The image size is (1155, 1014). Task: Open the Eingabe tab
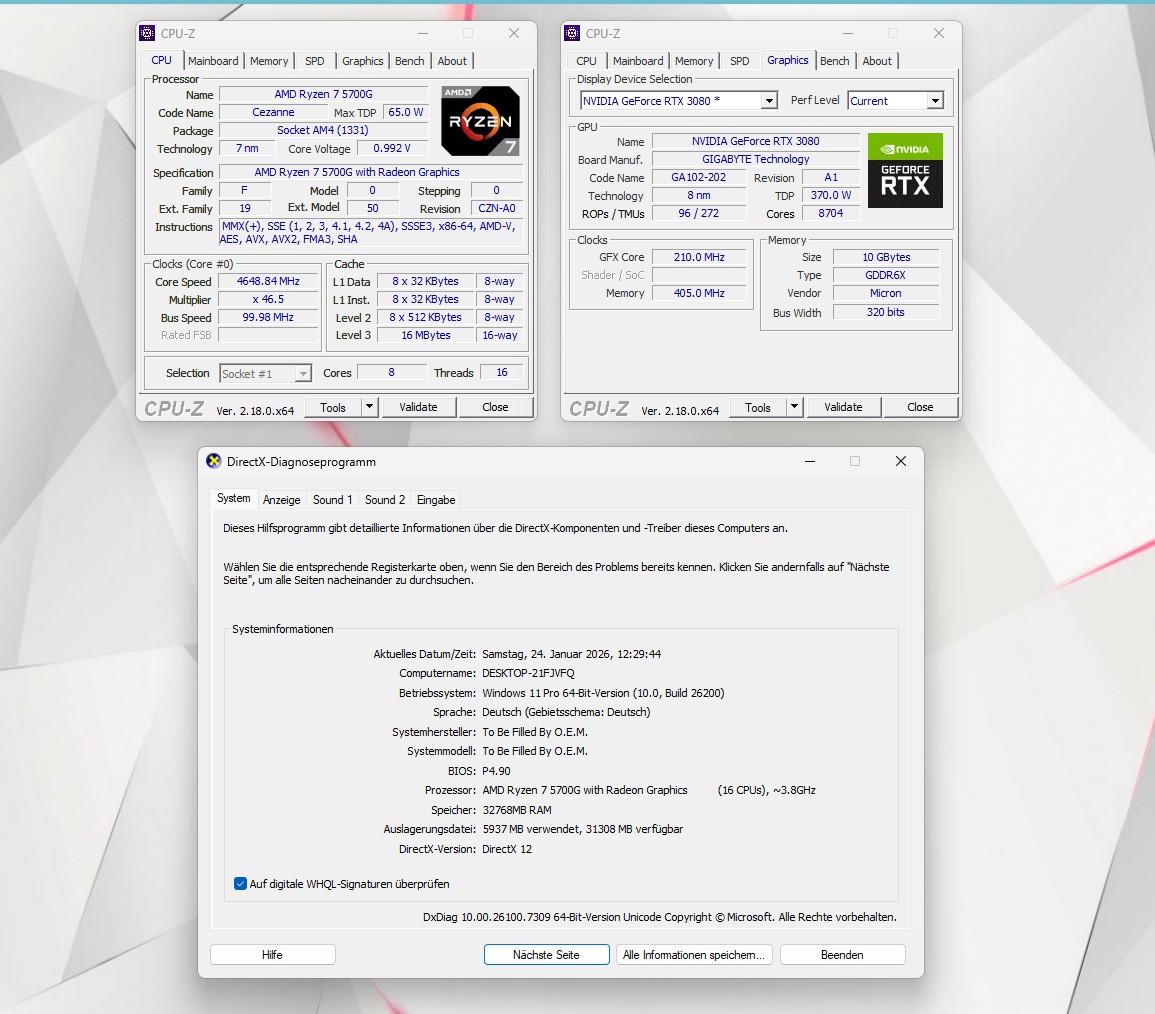tap(436, 500)
